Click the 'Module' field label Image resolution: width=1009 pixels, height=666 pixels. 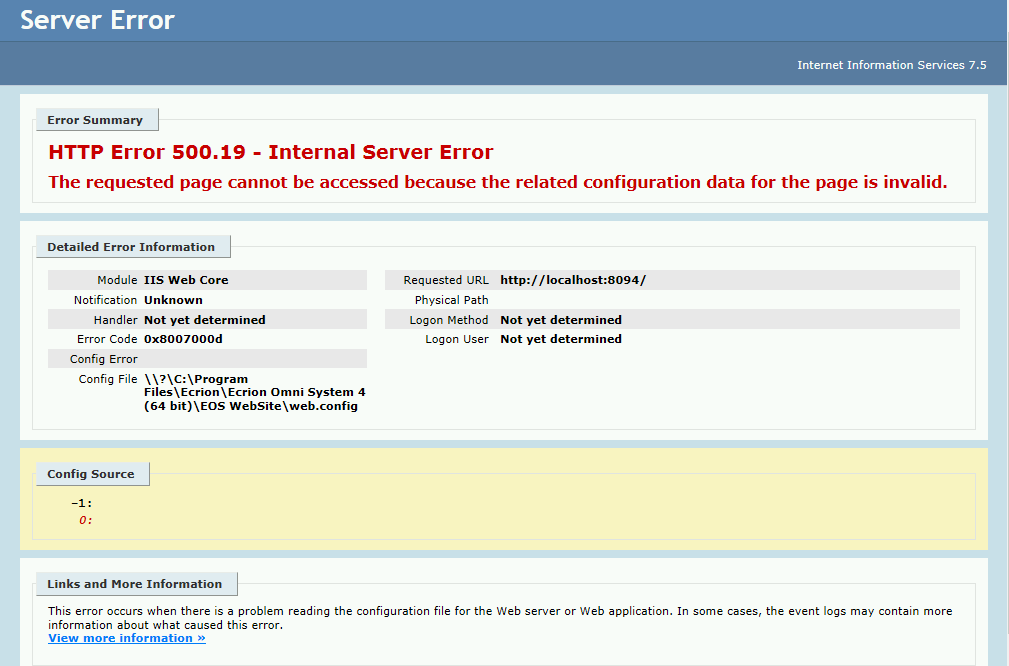point(117,280)
